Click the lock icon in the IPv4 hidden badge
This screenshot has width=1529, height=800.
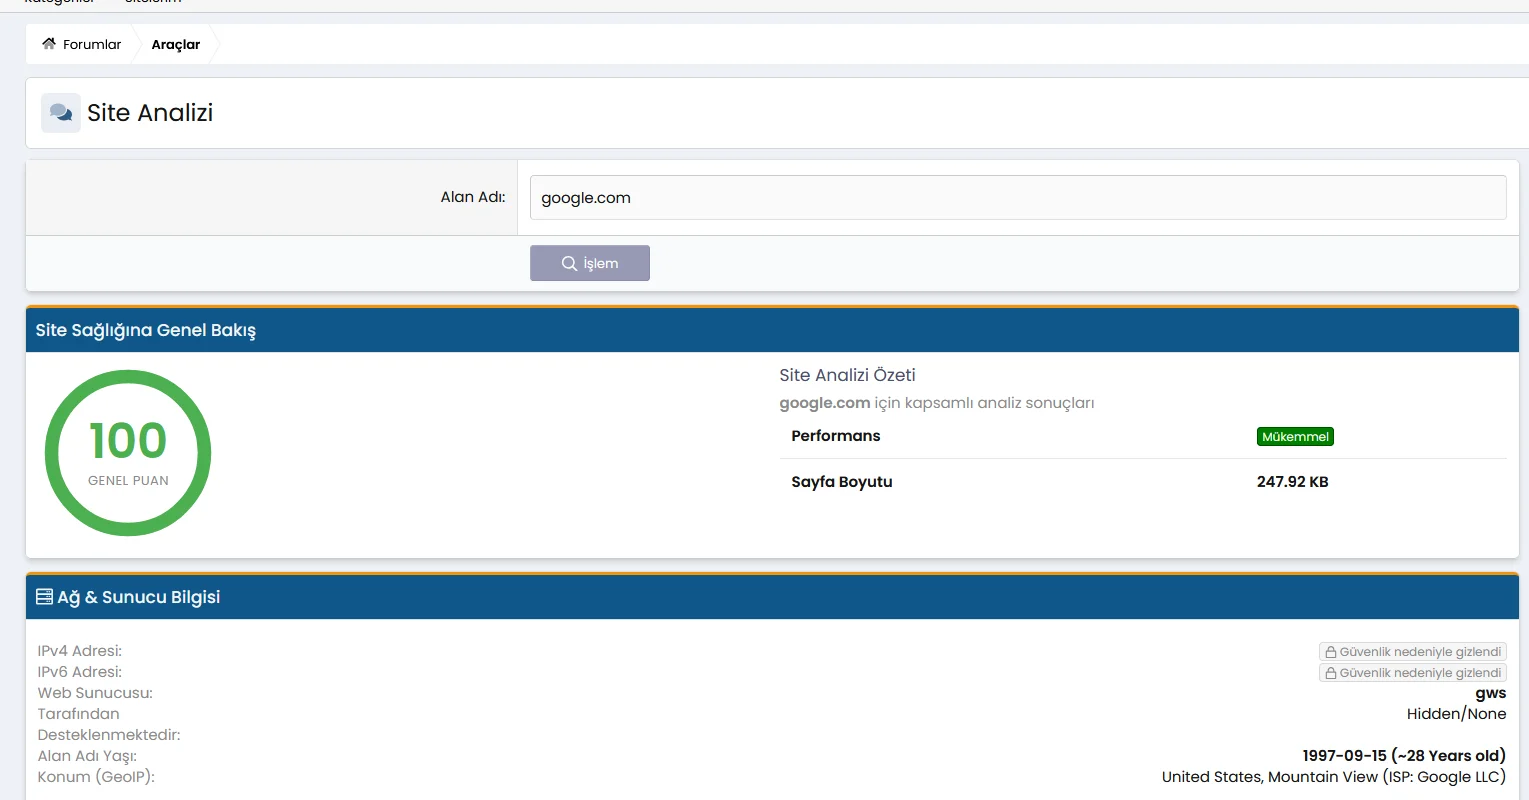(x=1331, y=652)
